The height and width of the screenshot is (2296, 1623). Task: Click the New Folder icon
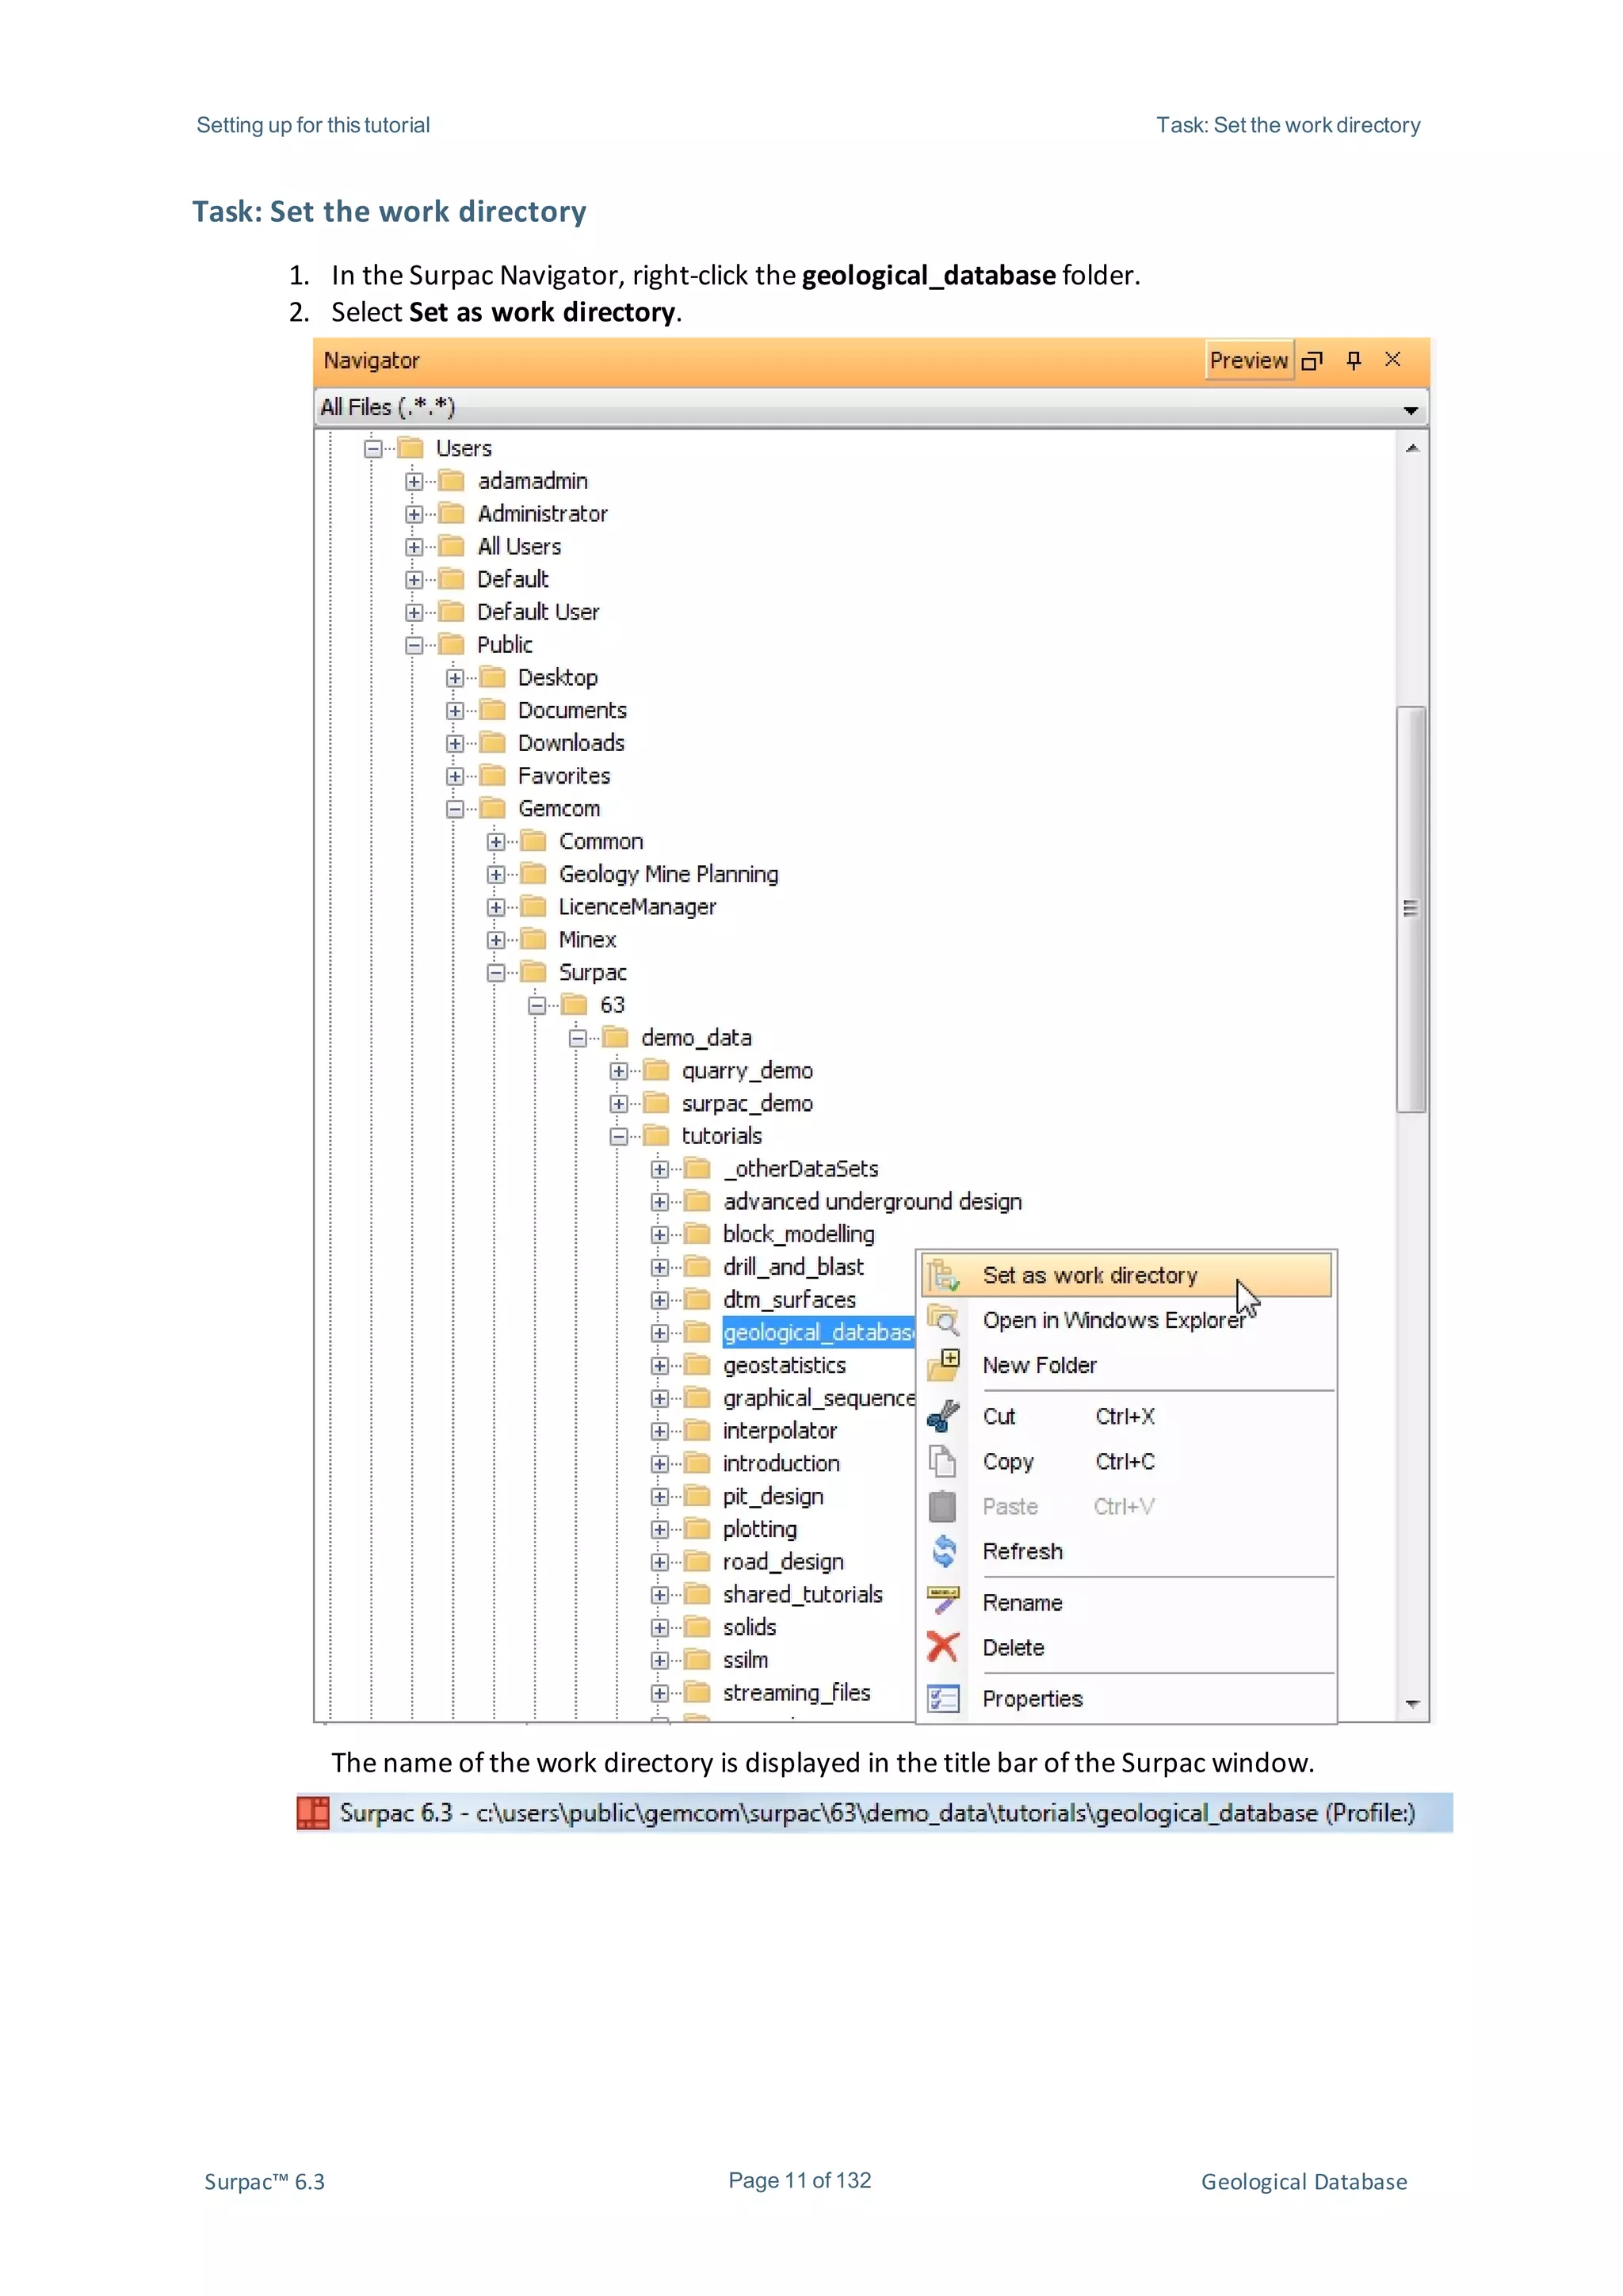coord(943,1365)
